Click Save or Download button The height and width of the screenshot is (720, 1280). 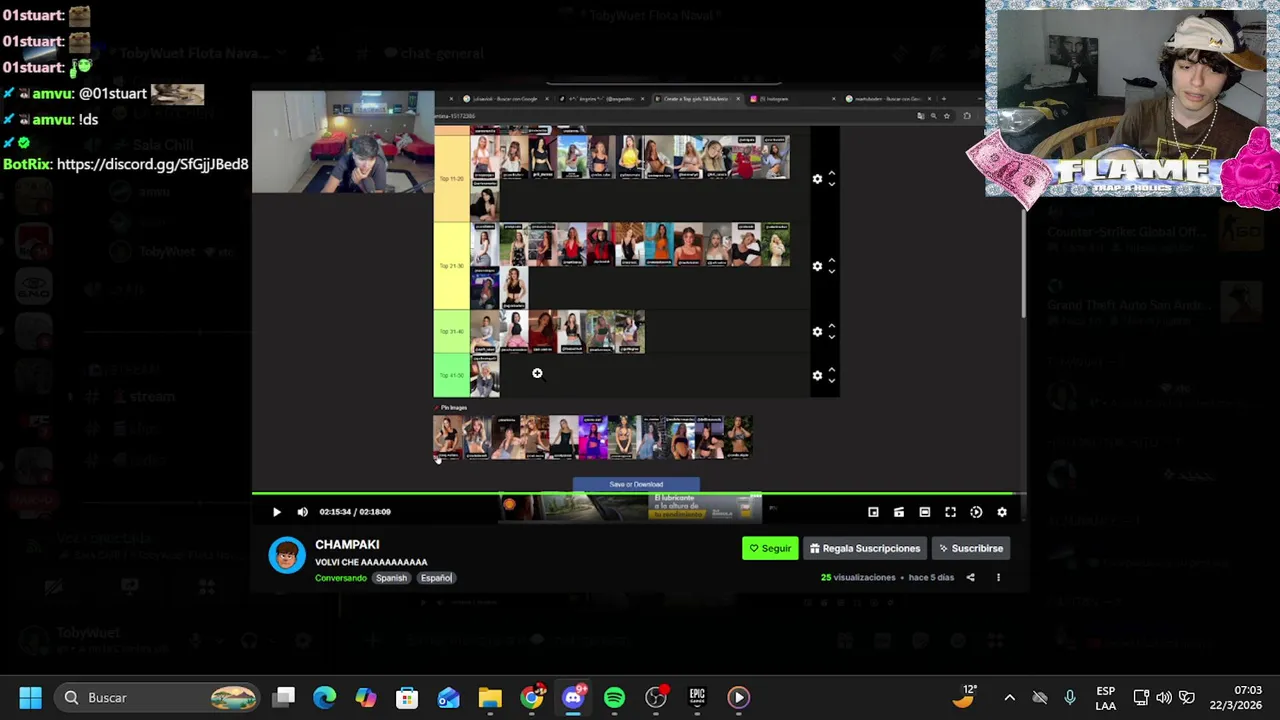tap(636, 484)
